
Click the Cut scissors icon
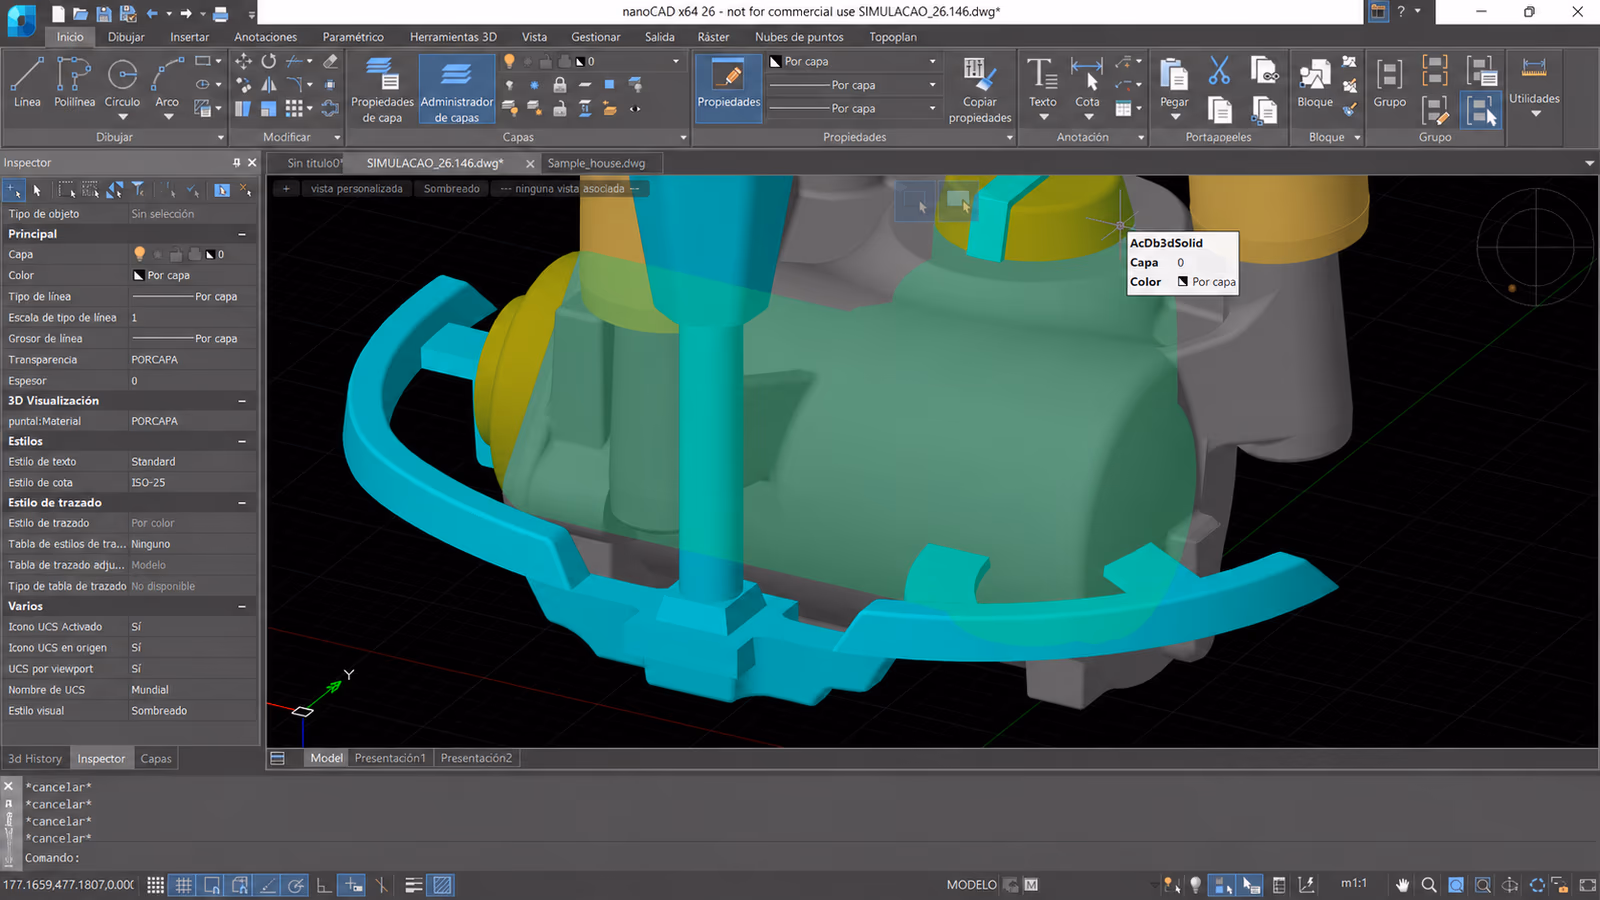coord(1219,70)
